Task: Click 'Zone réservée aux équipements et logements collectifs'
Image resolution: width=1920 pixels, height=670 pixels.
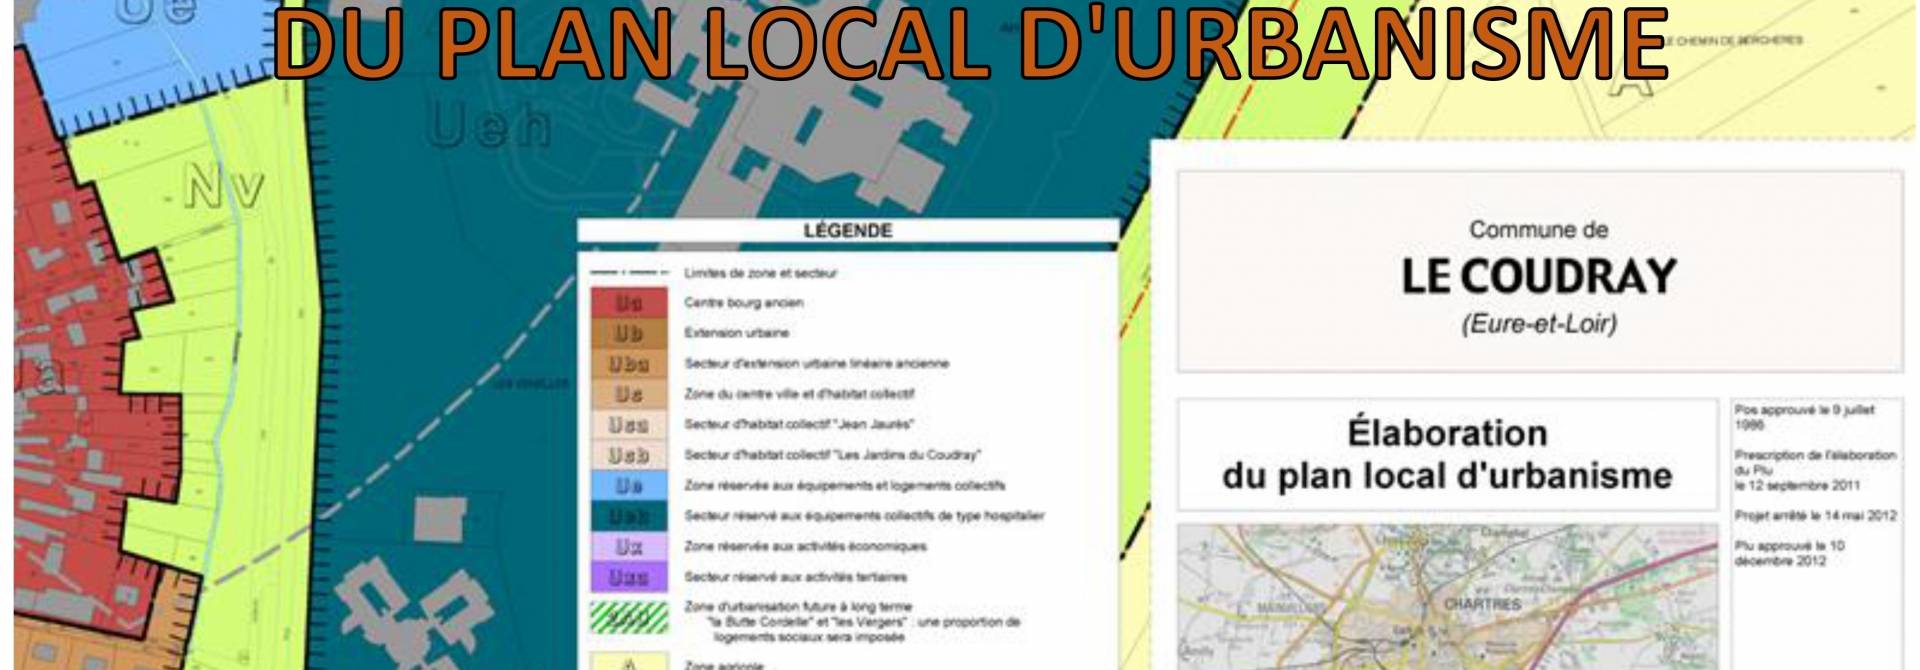Action: coord(844,486)
